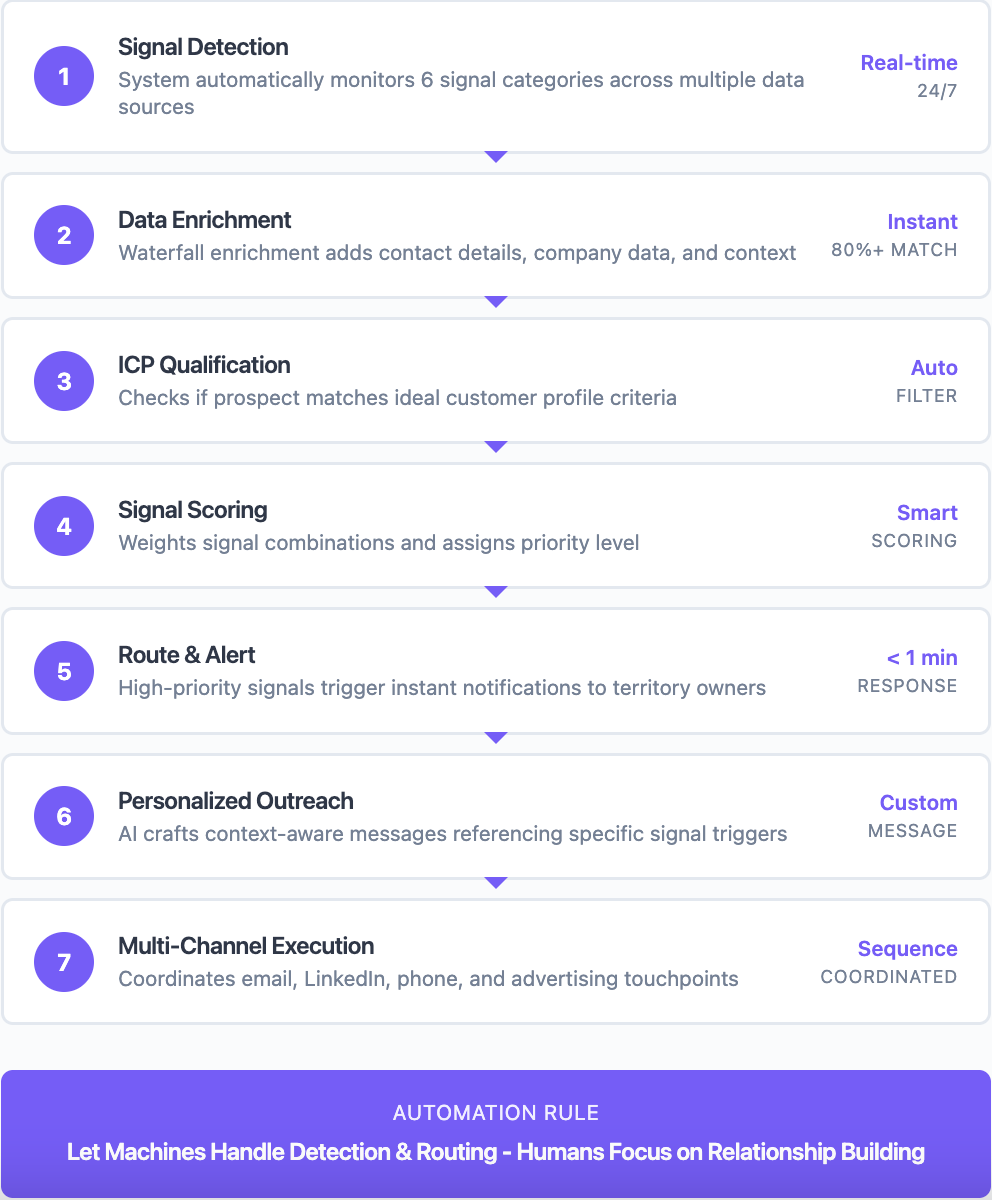Click the arrow below Signal Detection card
Image resolution: width=992 pixels, height=1200 pixels.
pos(496,157)
